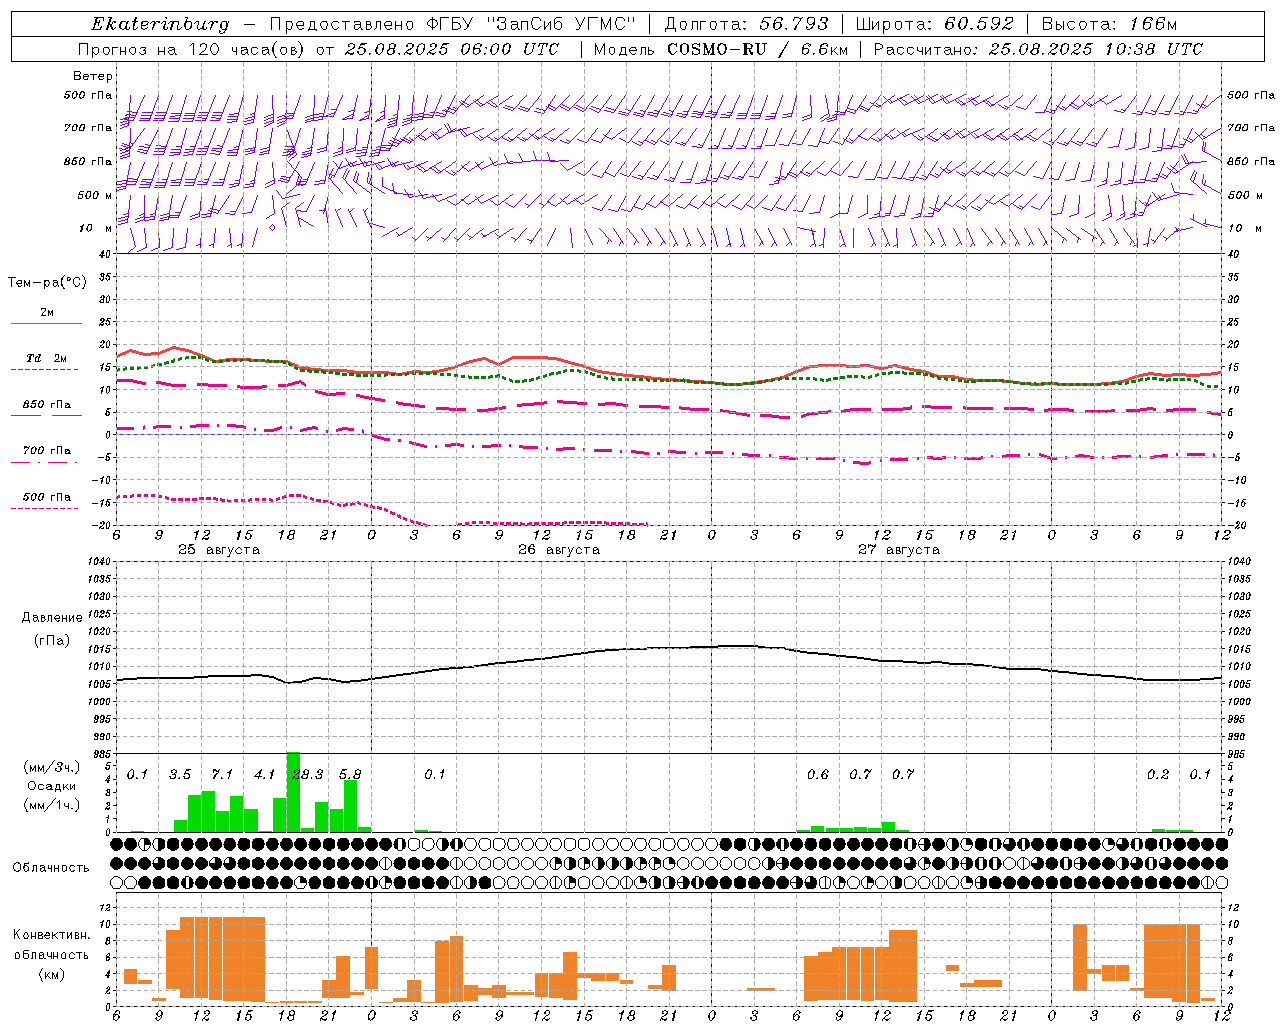
Task: Click the '1040' pressure label on left axis
Action: 98,561
